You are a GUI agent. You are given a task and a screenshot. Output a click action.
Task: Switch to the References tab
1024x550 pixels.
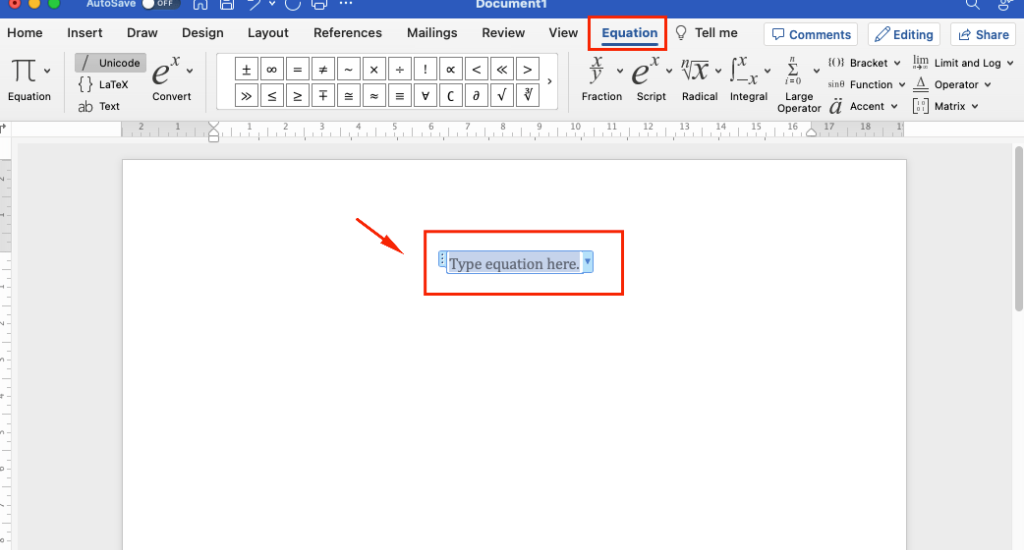click(347, 33)
